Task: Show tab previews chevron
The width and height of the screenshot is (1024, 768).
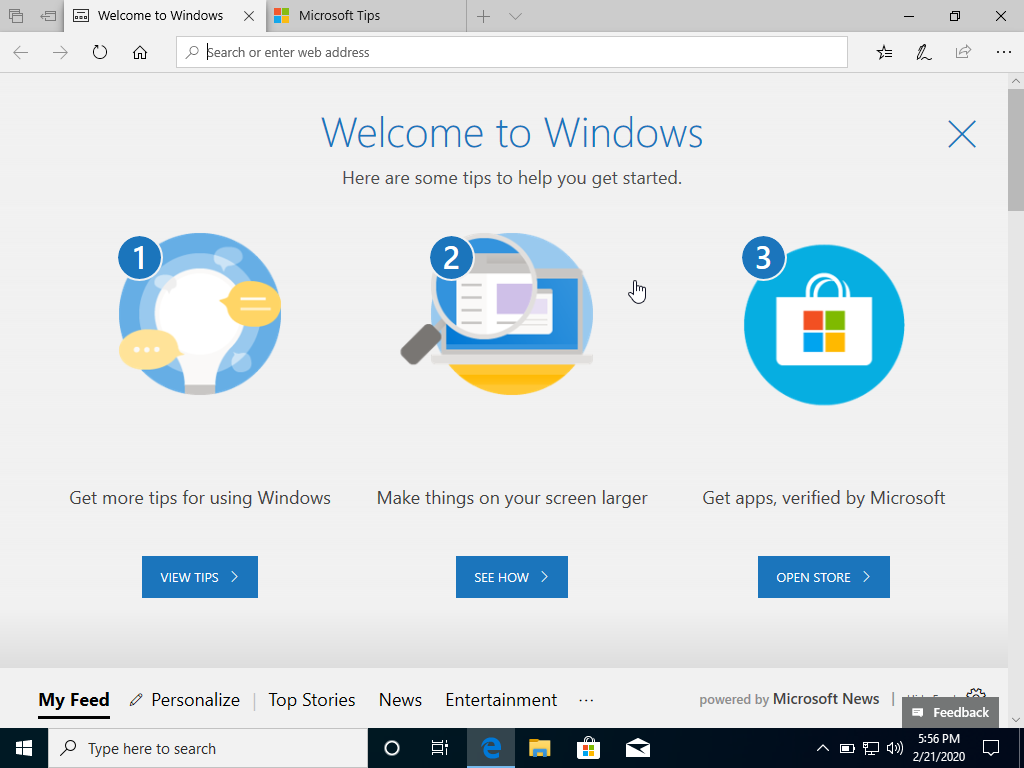Action: pyautogui.click(x=515, y=16)
